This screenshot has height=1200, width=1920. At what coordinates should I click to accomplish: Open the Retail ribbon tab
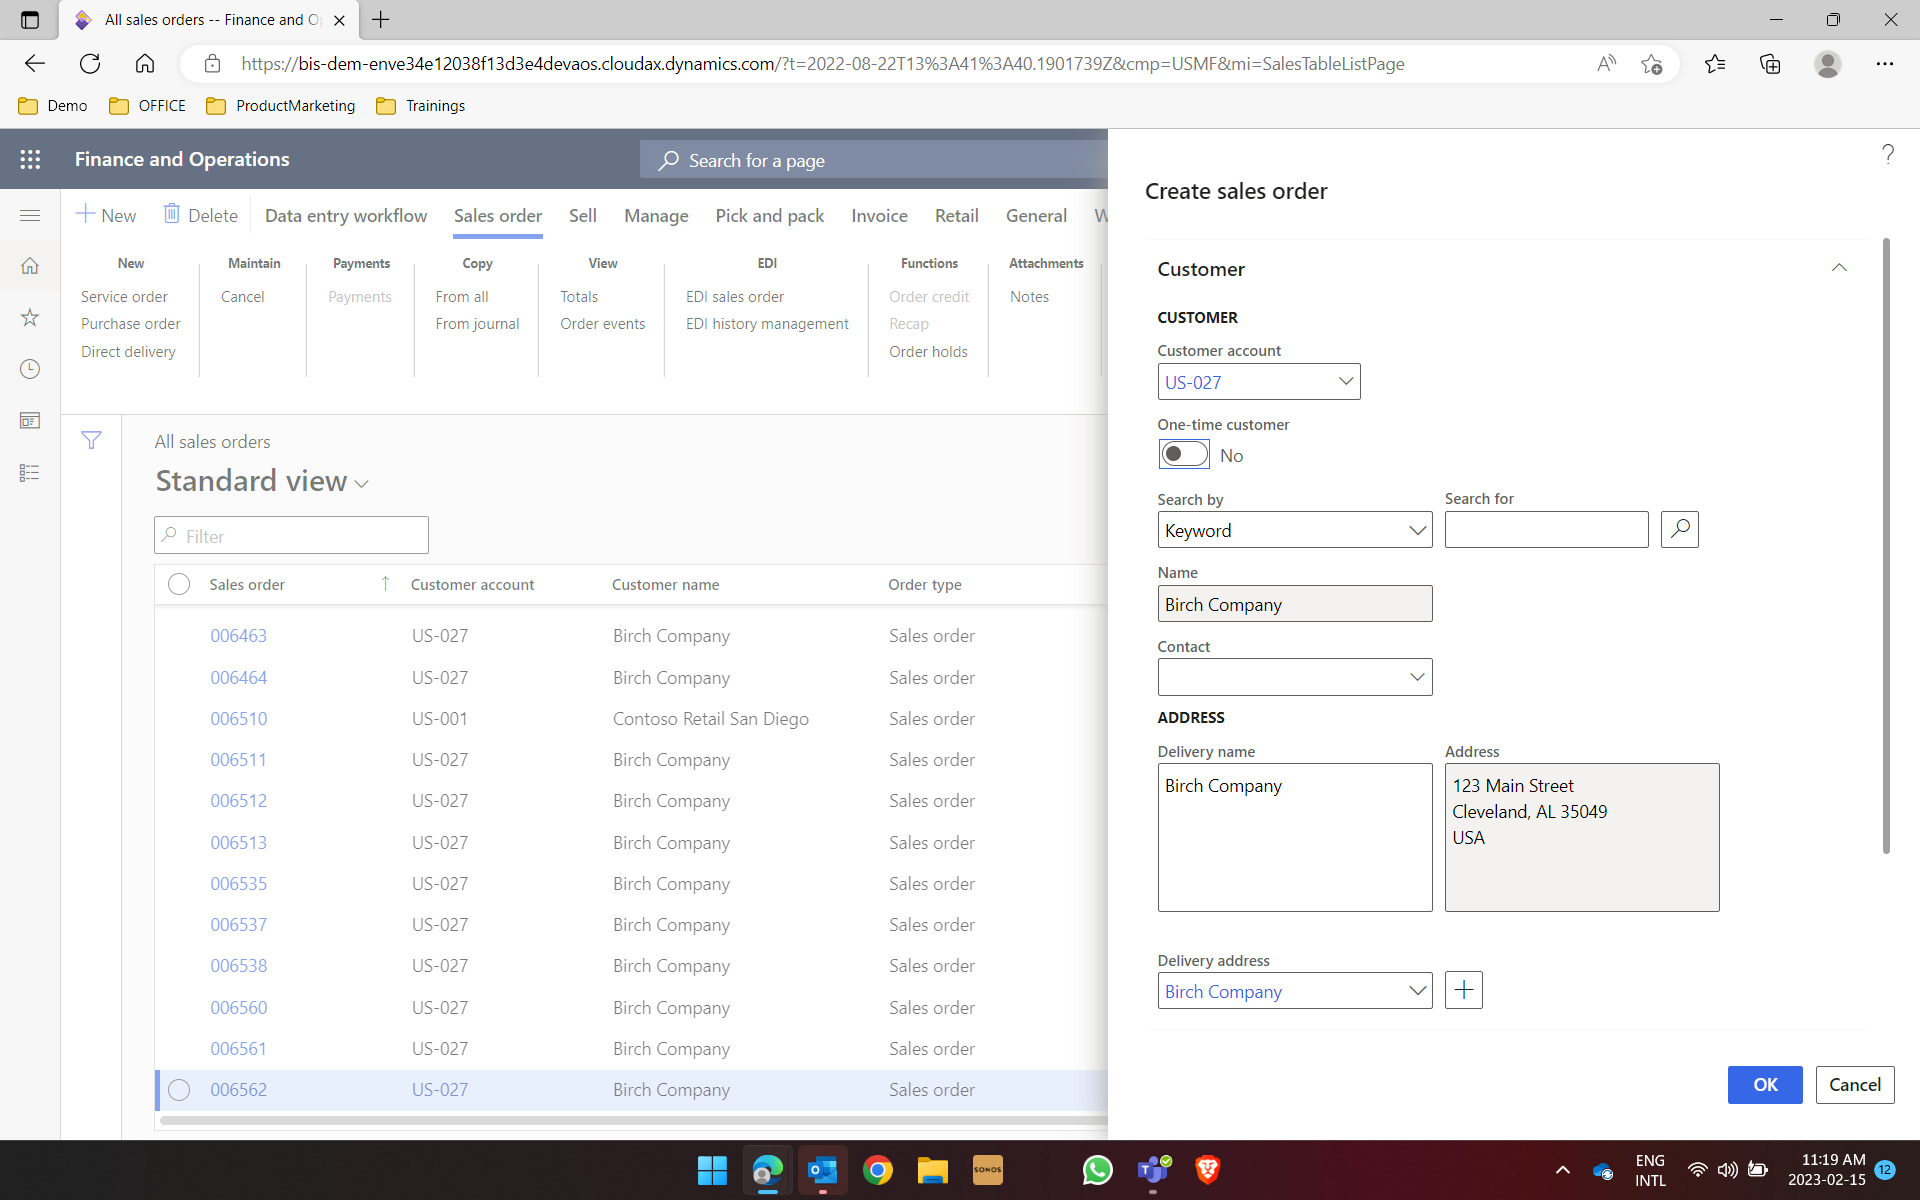pyautogui.click(x=956, y=216)
